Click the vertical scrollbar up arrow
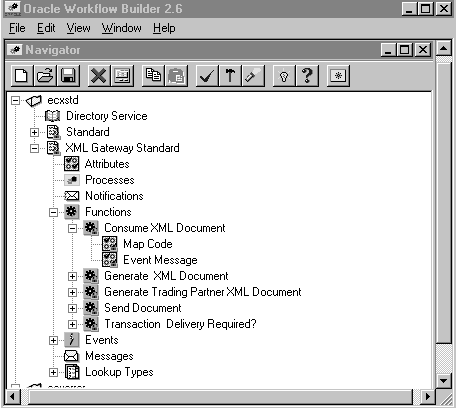Viewport: 456px width, 408px height. [x=443, y=49]
